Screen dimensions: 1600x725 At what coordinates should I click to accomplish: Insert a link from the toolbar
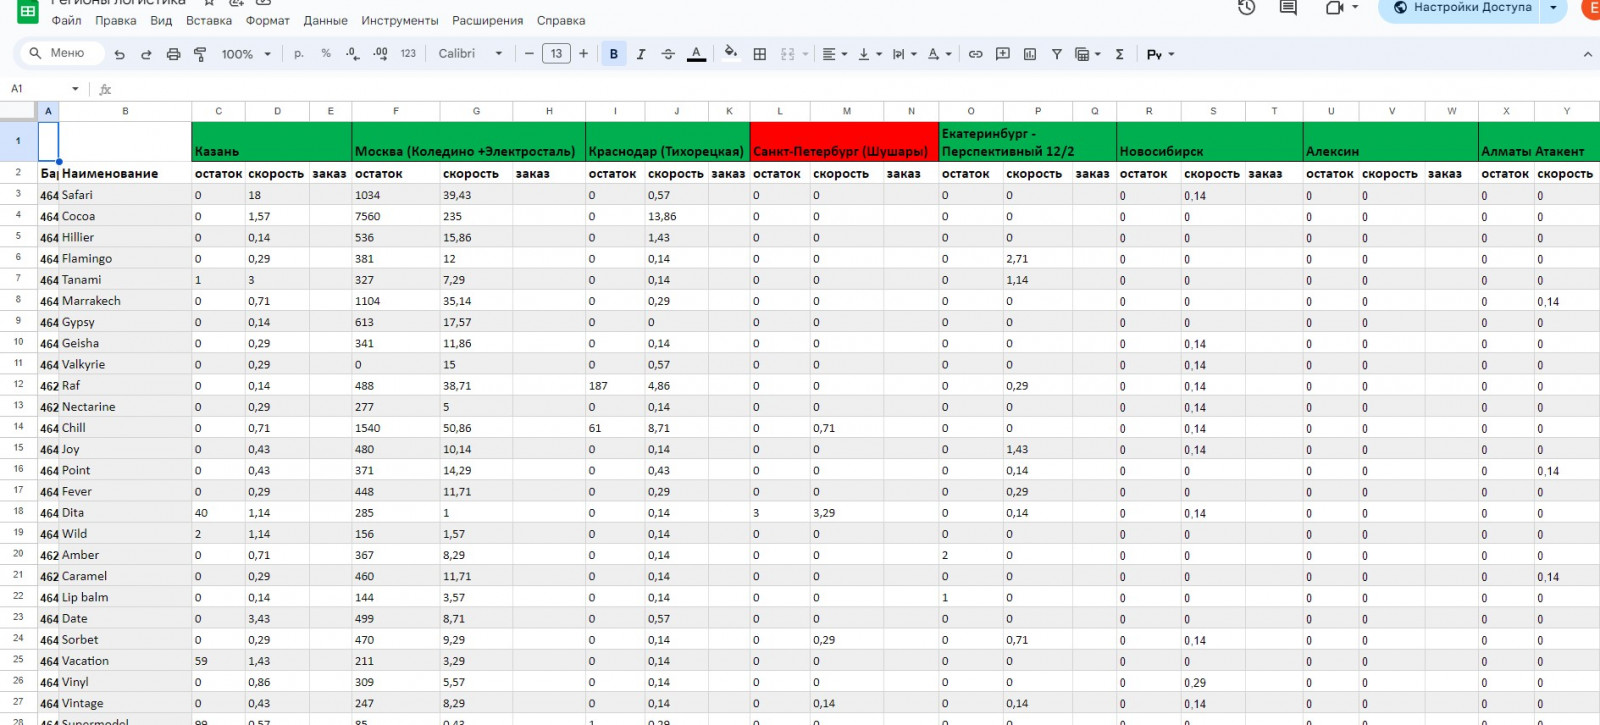coord(976,54)
